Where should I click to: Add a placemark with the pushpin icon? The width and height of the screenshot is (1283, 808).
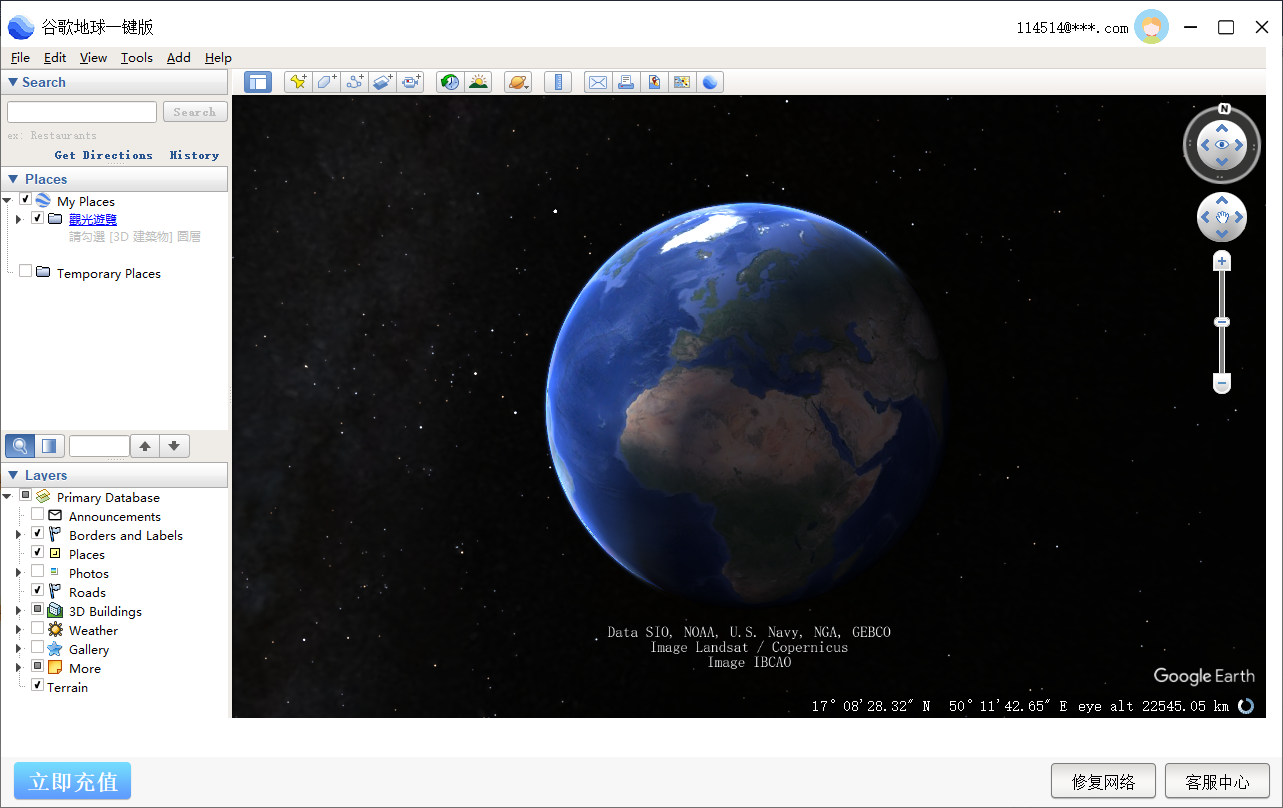pyautogui.click(x=297, y=82)
